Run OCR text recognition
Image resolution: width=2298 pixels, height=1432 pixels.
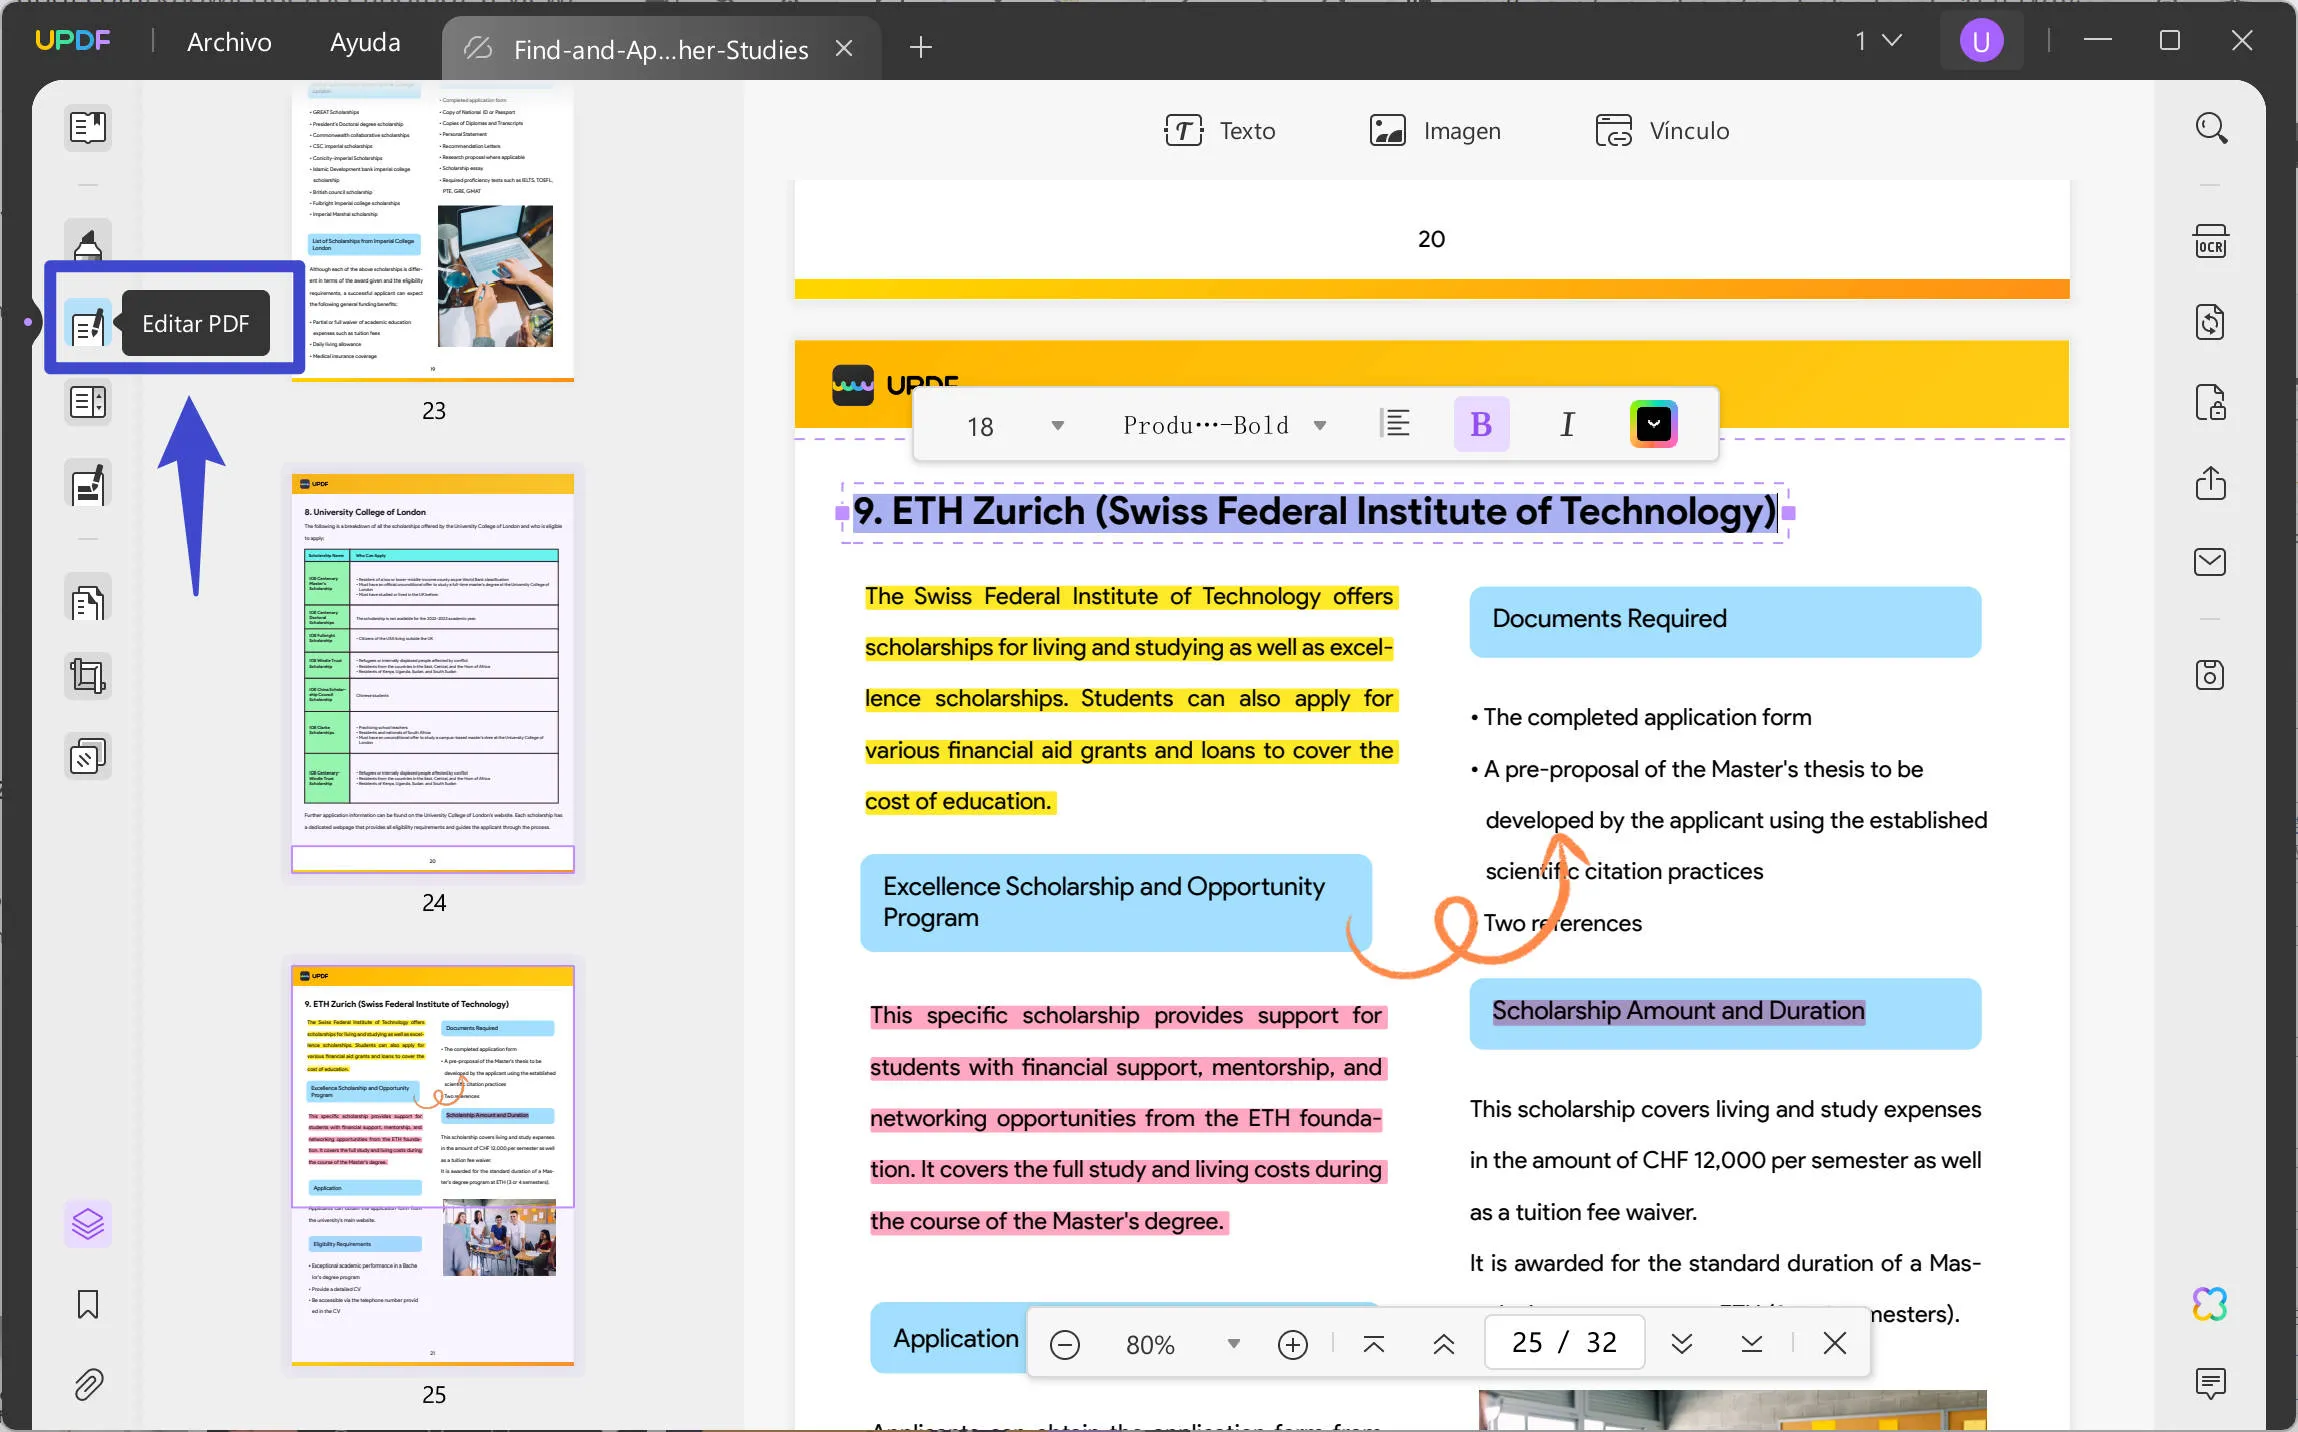[2210, 243]
